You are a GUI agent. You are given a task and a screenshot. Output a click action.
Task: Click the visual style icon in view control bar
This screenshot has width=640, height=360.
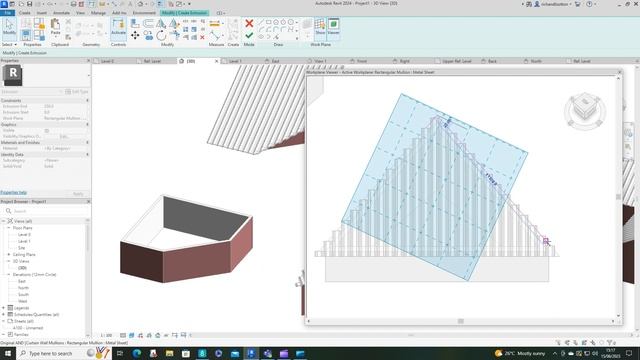click(x=131, y=335)
